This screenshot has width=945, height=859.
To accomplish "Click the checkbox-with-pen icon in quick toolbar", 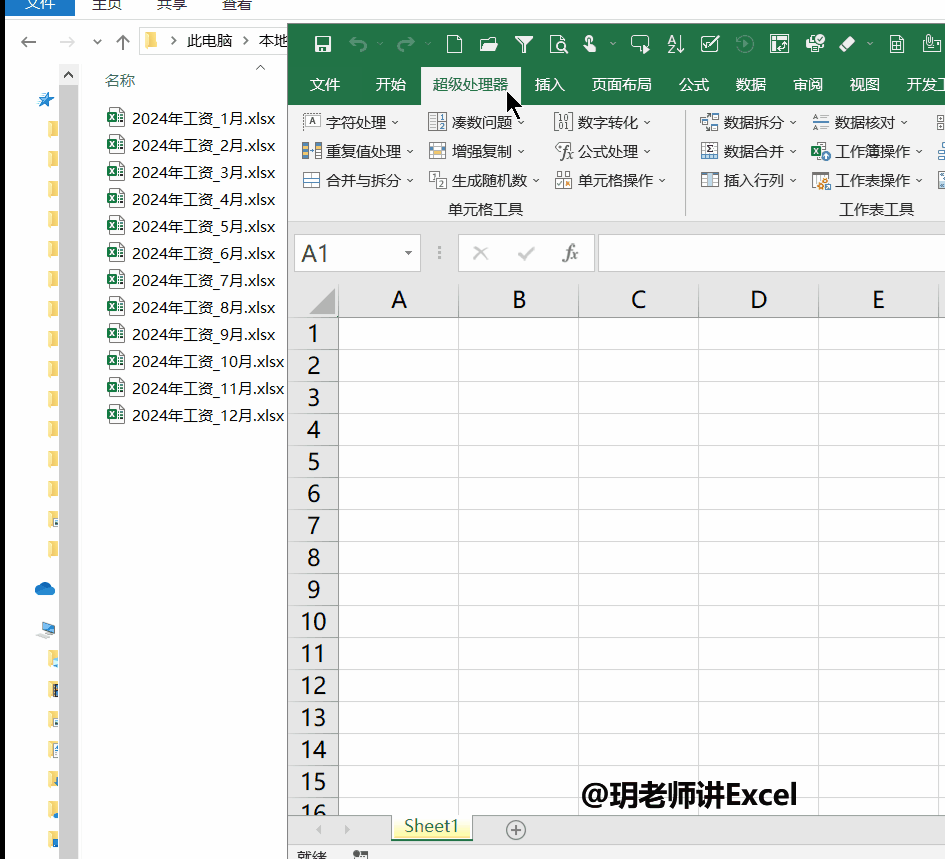I will coord(710,44).
